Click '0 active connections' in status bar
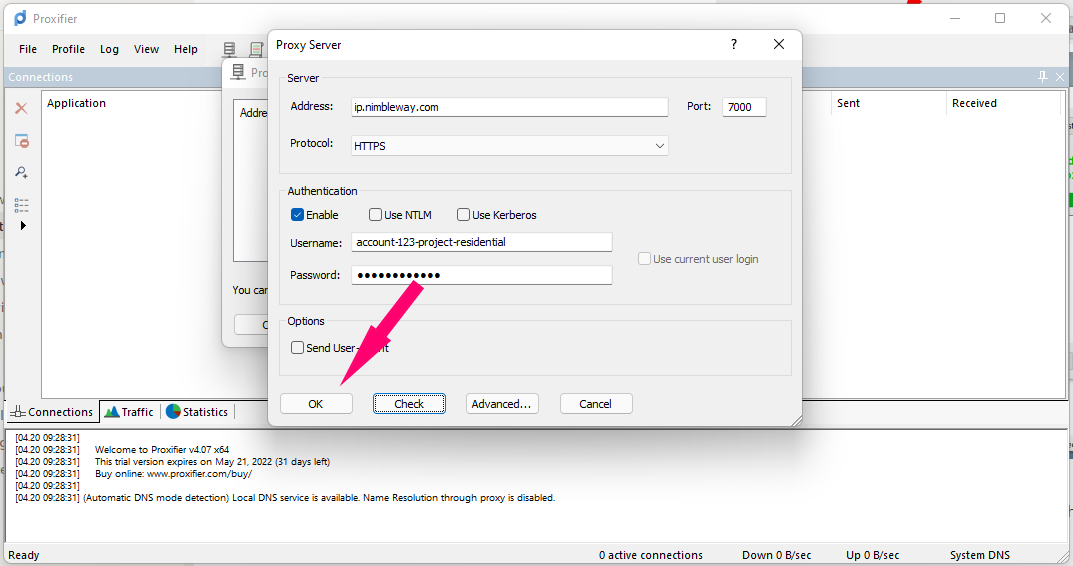The image size is (1073, 566). tap(651, 555)
